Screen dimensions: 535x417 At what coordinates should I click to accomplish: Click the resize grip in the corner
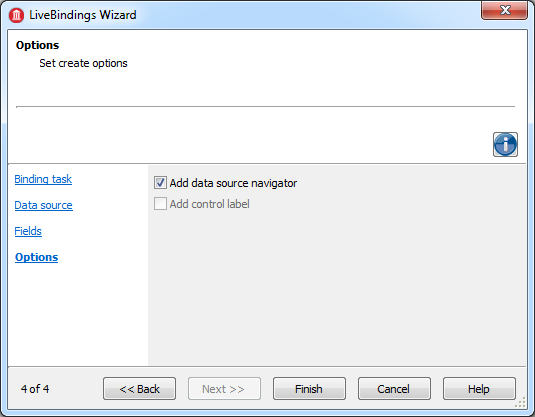point(521,403)
